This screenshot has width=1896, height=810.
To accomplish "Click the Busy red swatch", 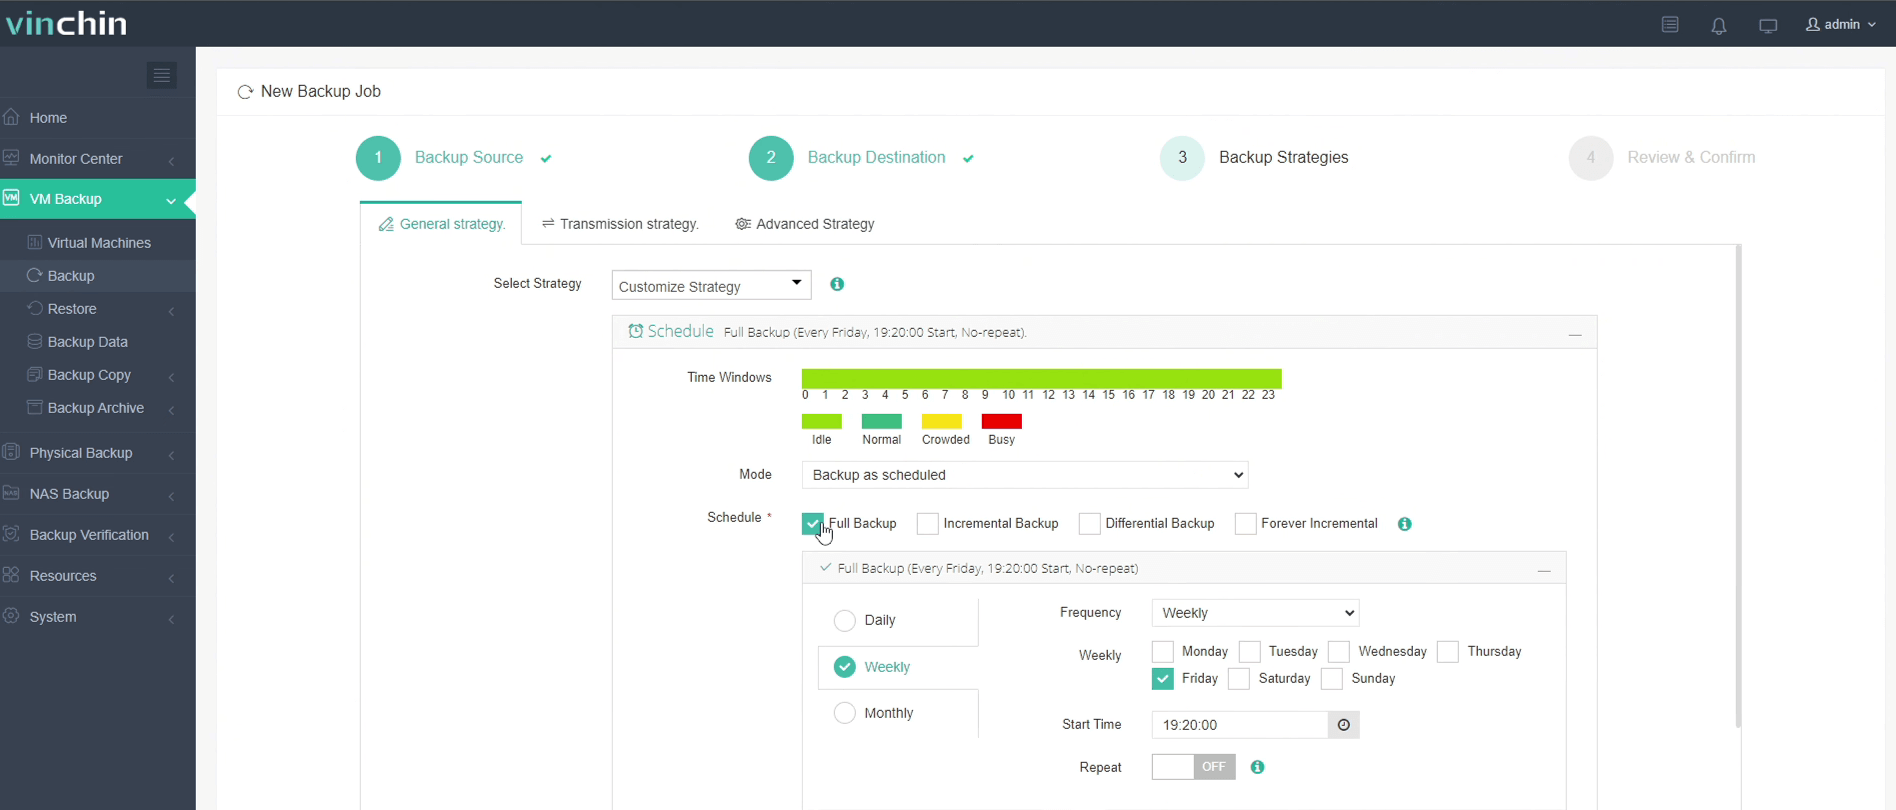I will coord(1002,421).
